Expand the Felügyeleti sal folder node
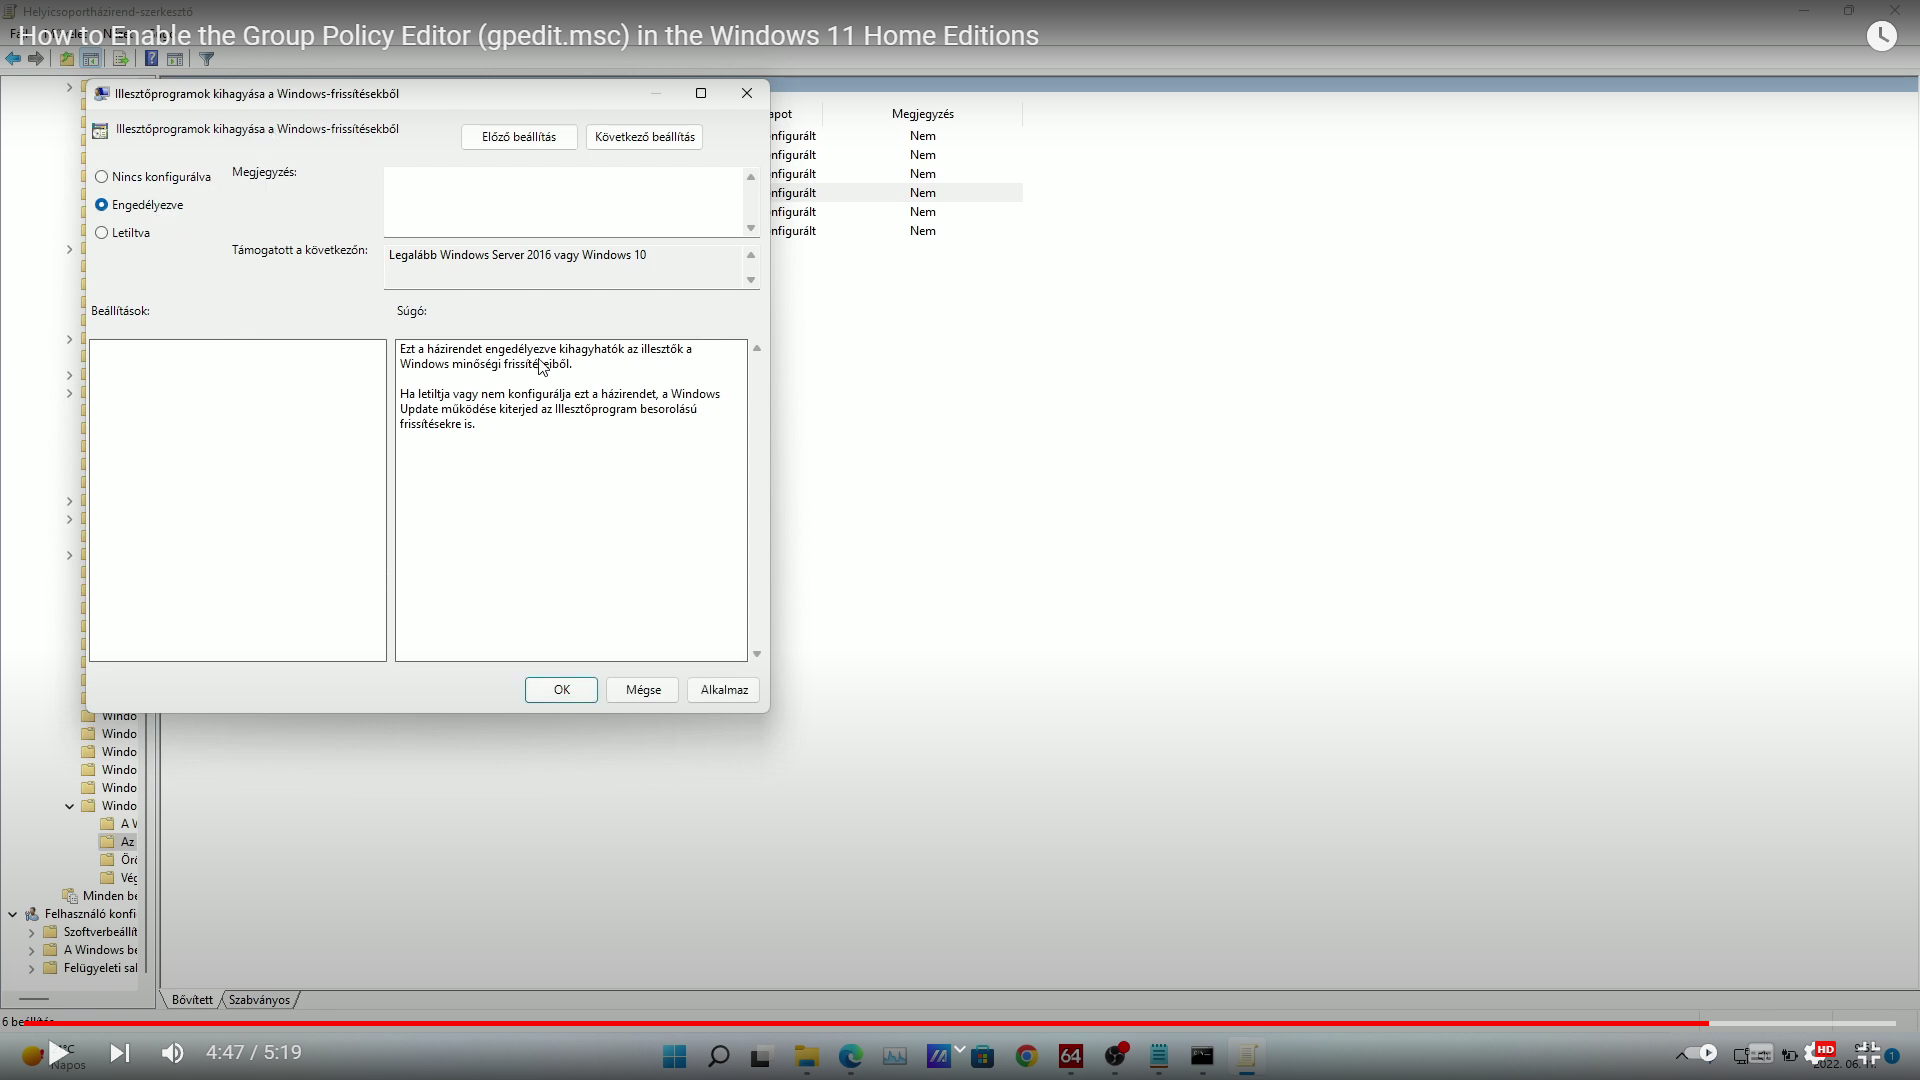Viewport: 1920px width, 1080px height. [x=31, y=968]
